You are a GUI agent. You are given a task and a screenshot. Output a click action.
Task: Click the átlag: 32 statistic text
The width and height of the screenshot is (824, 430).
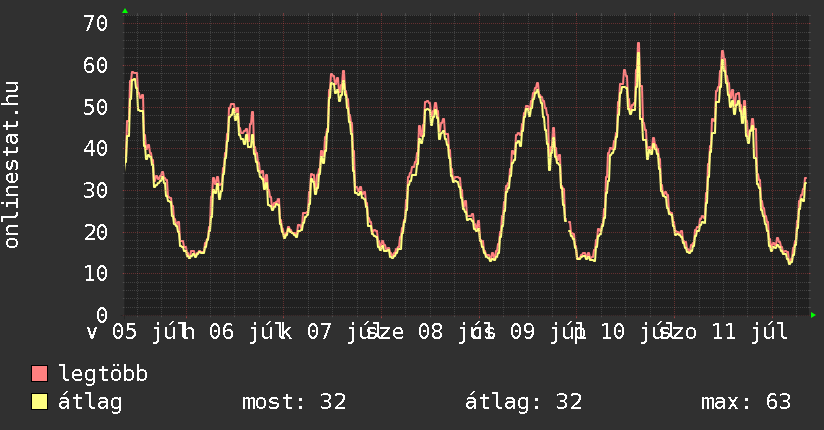(x=523, y=402)
